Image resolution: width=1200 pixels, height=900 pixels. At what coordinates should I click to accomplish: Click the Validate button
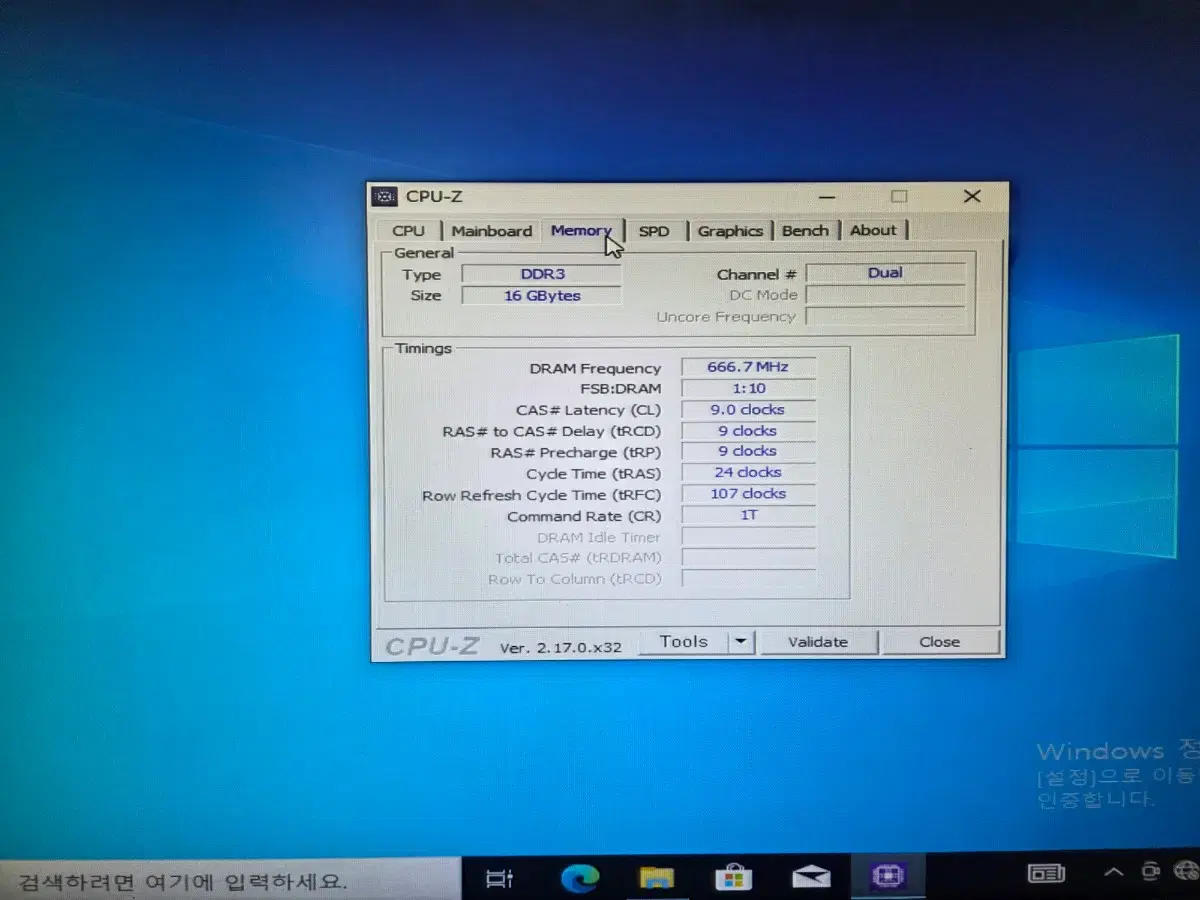pos(818,642)
